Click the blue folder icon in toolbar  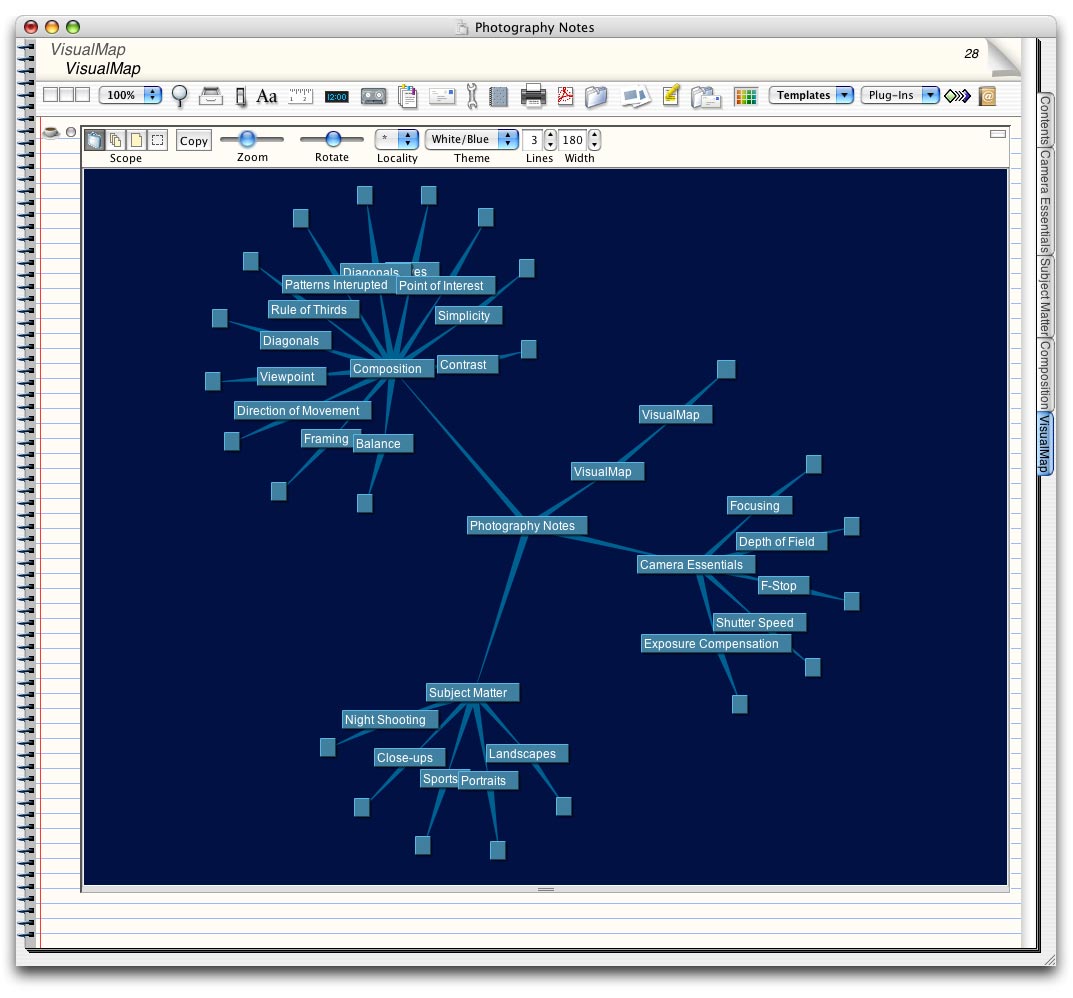click(596, 97)
